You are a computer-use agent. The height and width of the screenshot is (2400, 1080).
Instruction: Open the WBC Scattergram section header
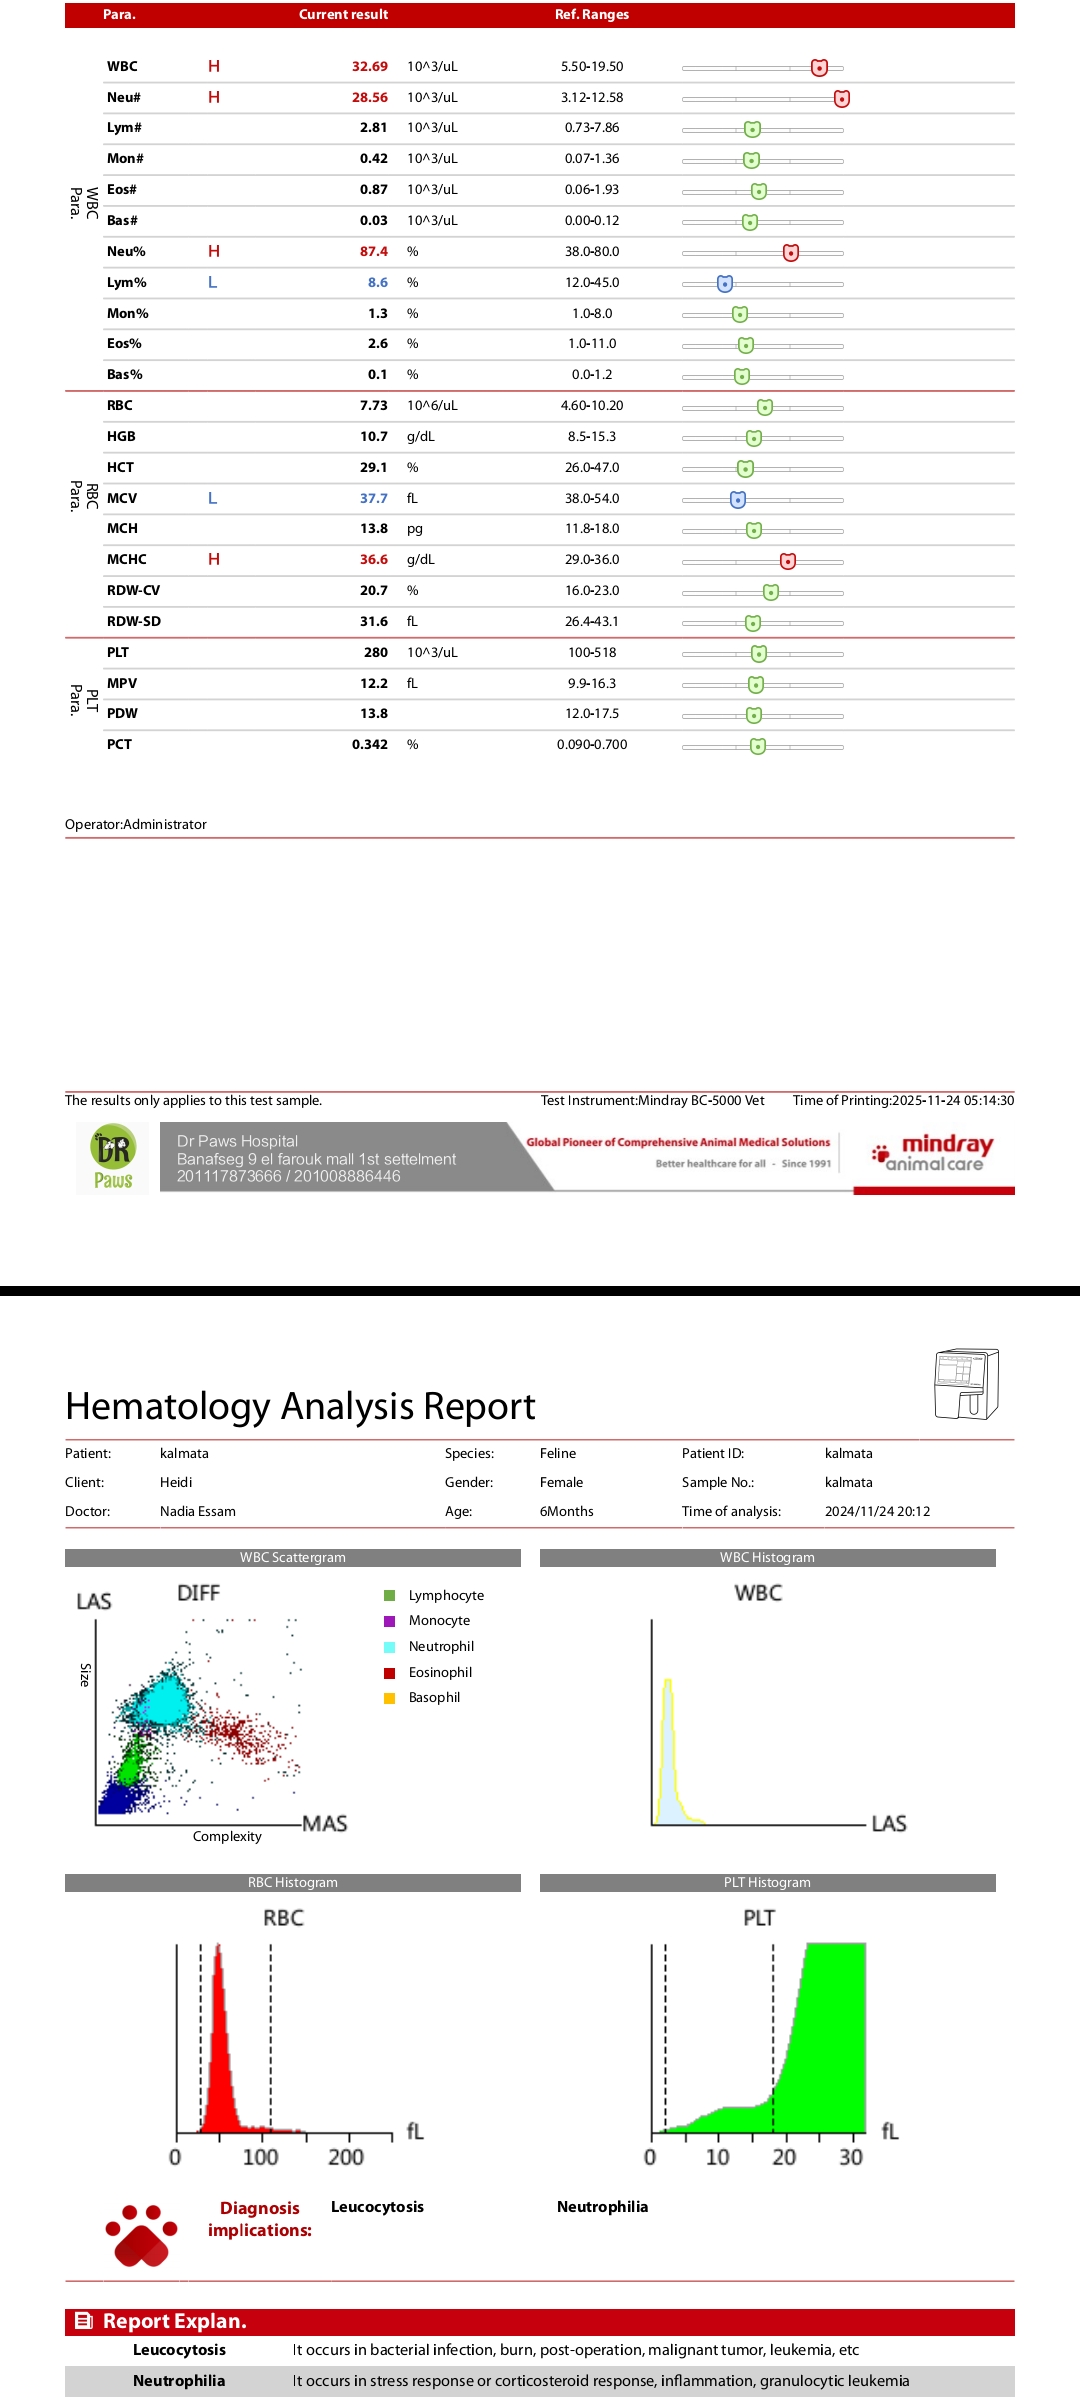click(x=292, y=1558)
